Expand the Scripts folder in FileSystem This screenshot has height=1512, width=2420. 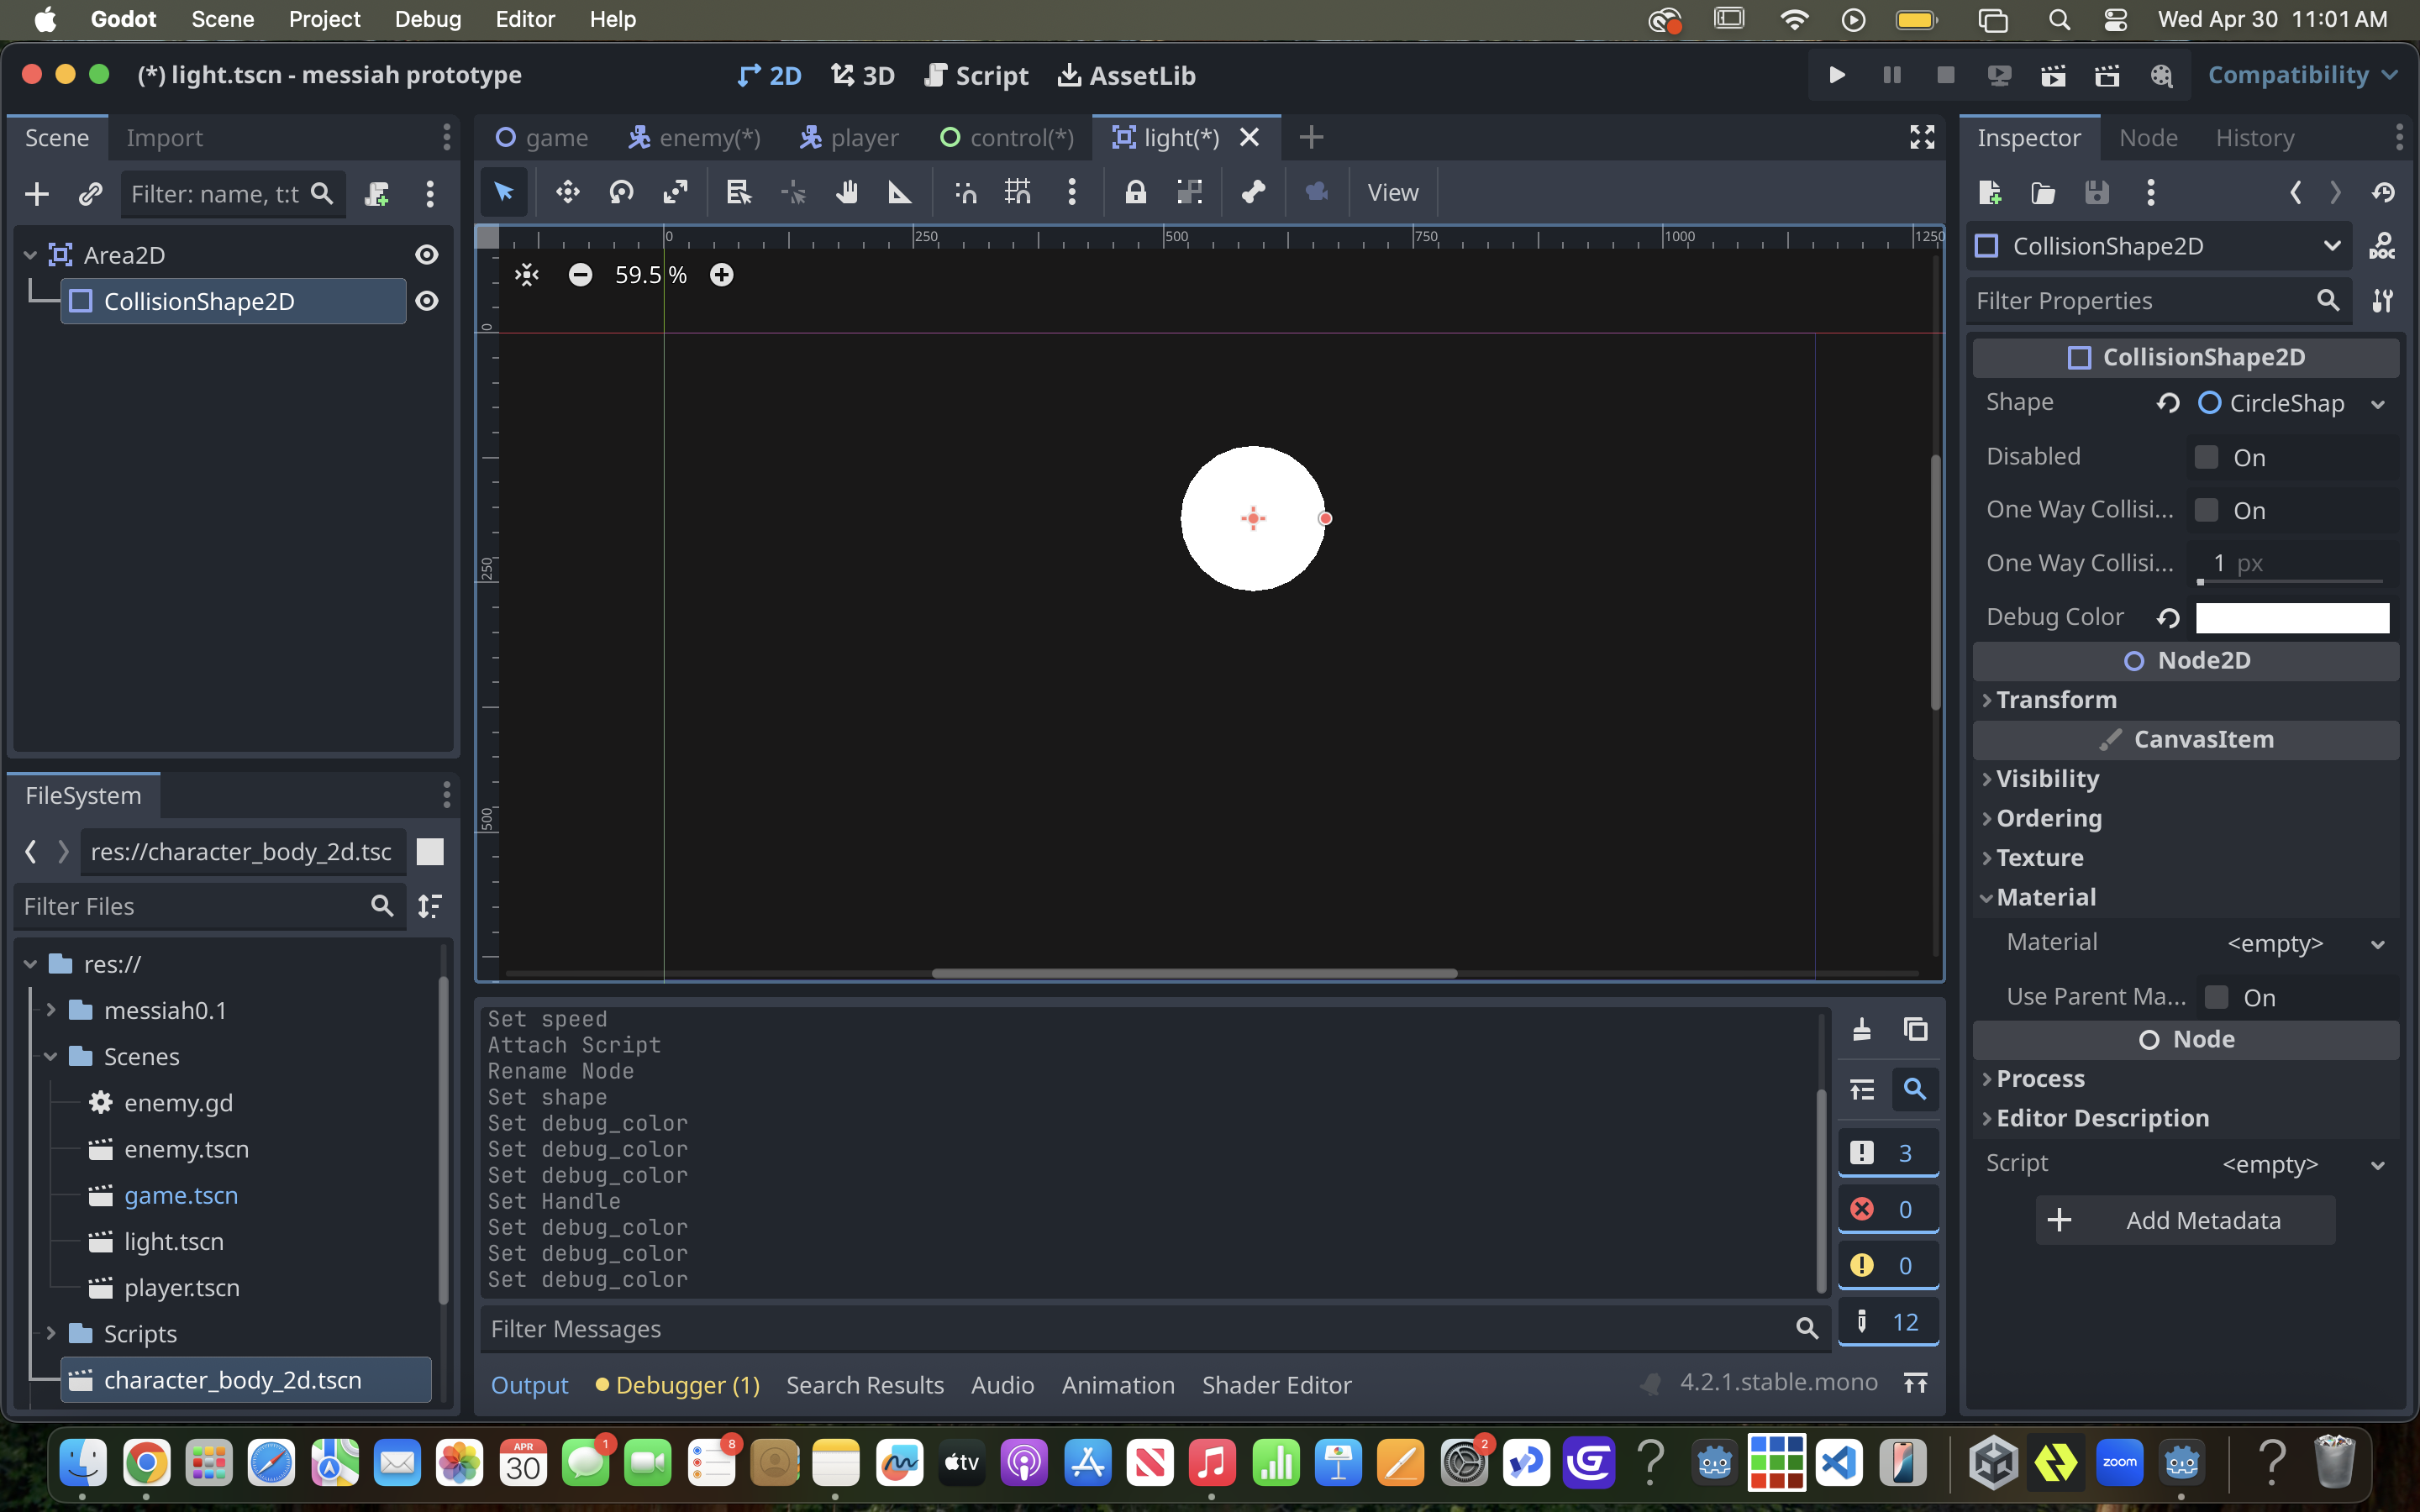(x=51, y=1333)
